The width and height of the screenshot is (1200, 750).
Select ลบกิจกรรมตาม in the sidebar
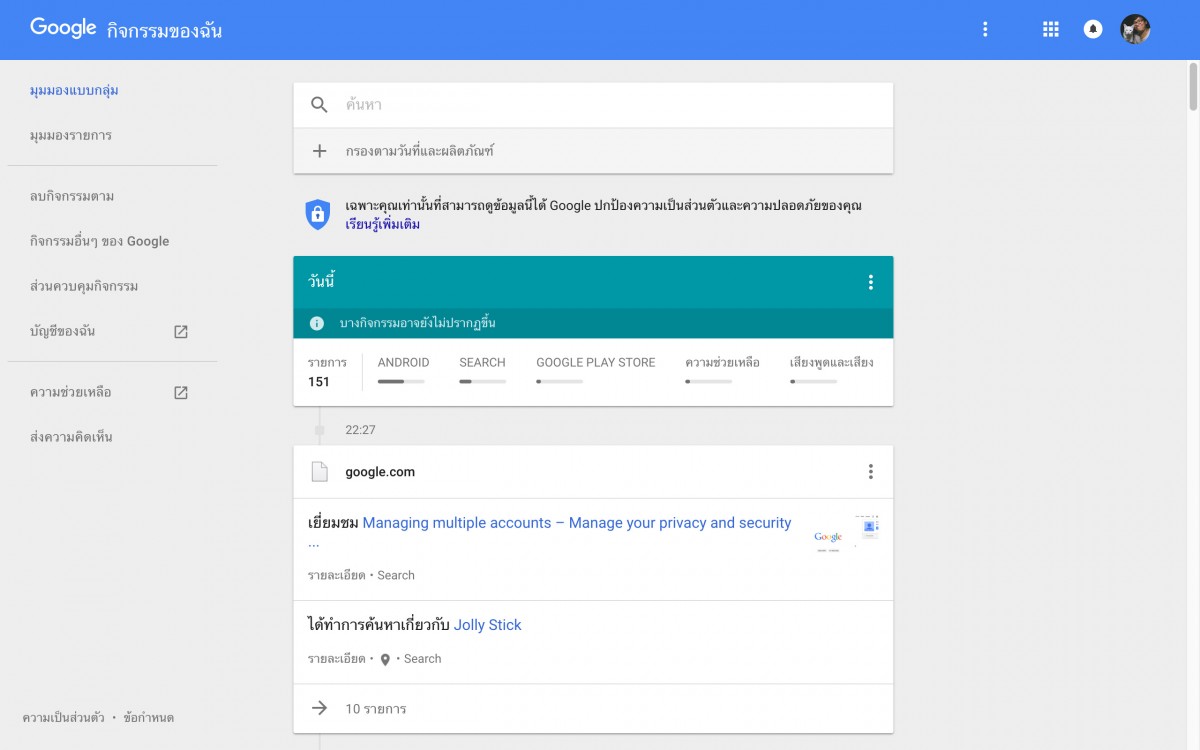pyautogui.click(x=72, y=196)
